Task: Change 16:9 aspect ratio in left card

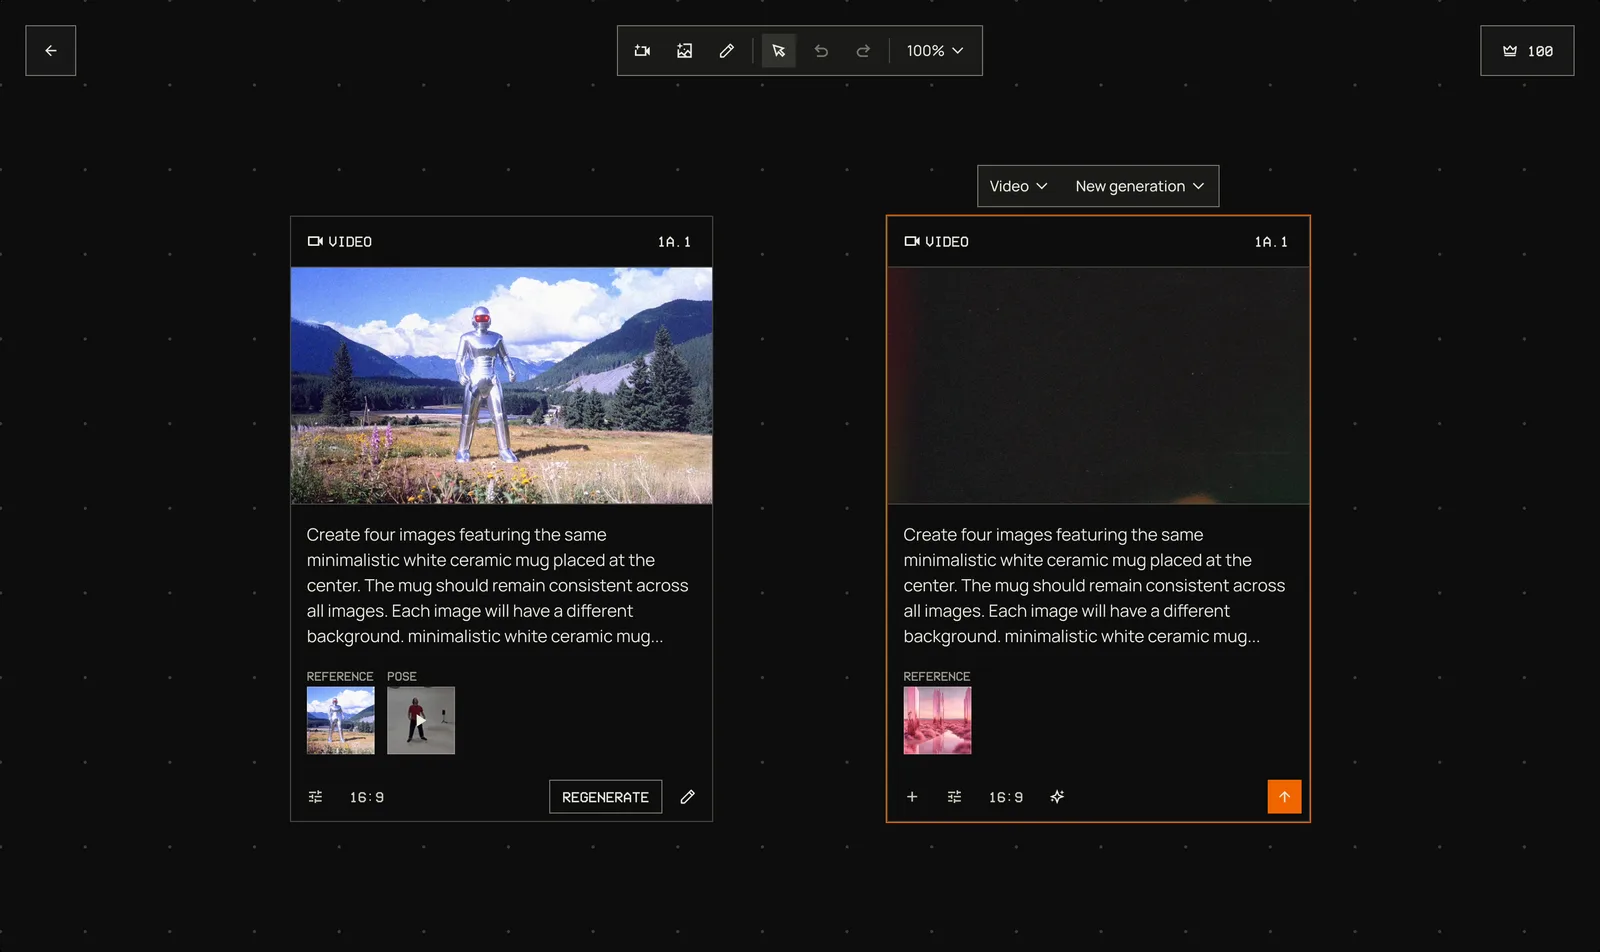Action: point(366,797)
